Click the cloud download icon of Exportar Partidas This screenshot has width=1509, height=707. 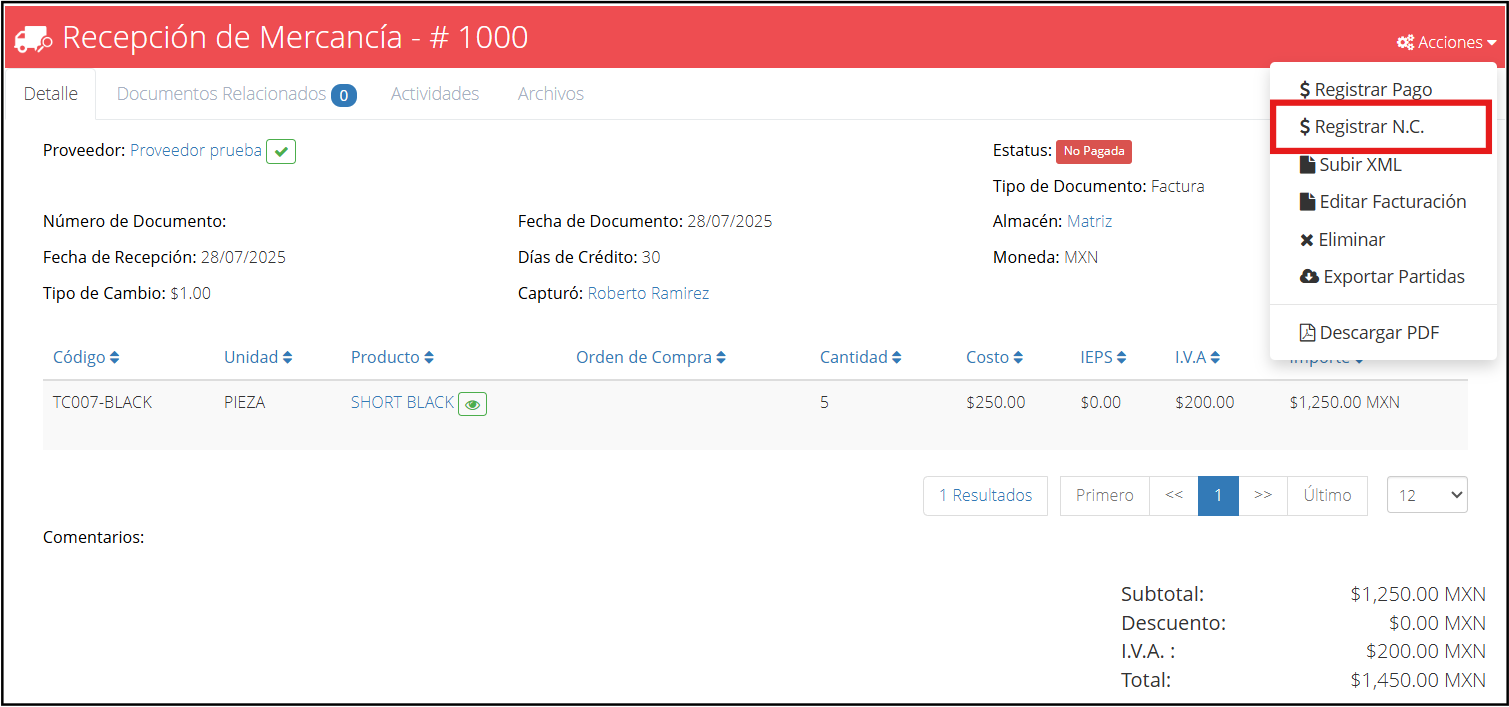(x=1309, y=276)
